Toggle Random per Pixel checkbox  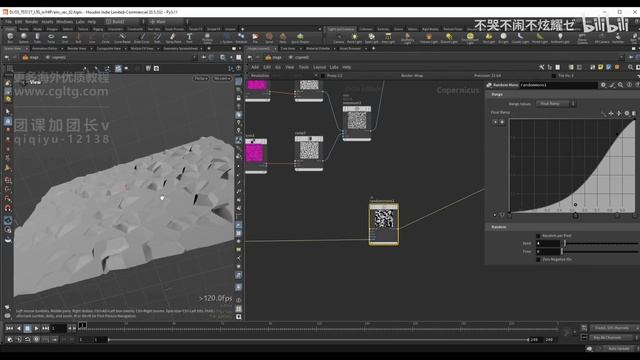click(538, 236)
